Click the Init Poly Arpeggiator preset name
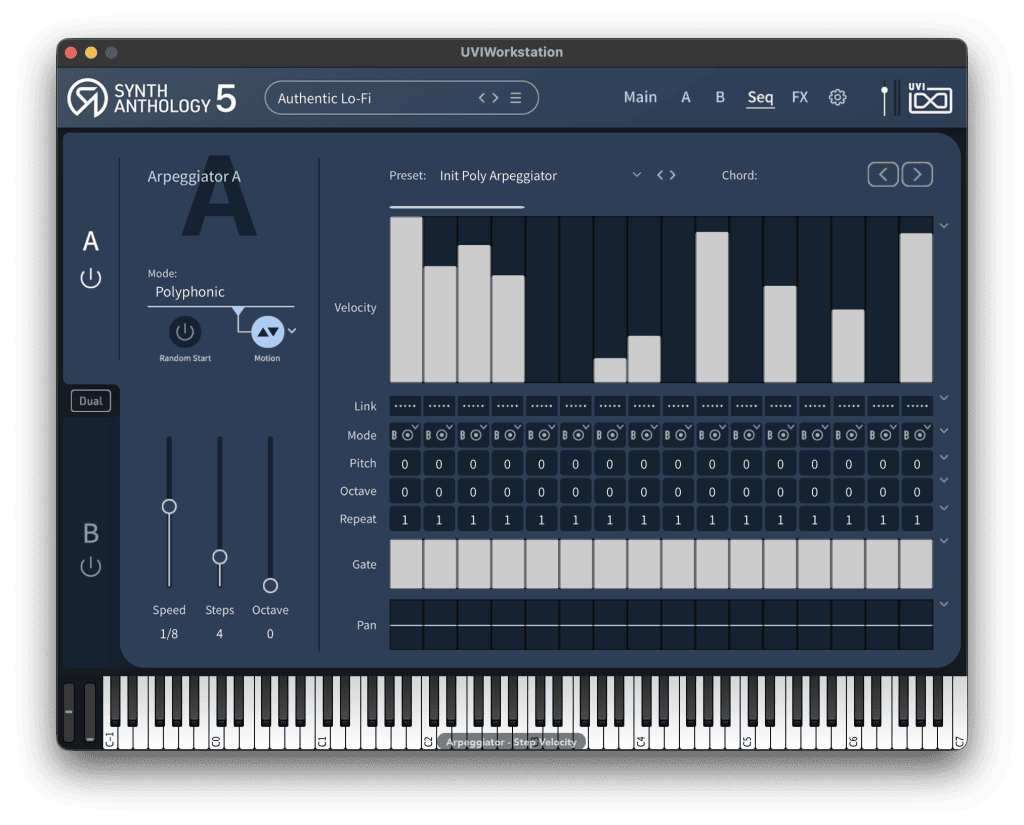The height and width of the screenshot is (825, 1024). [x=498, y=176]
